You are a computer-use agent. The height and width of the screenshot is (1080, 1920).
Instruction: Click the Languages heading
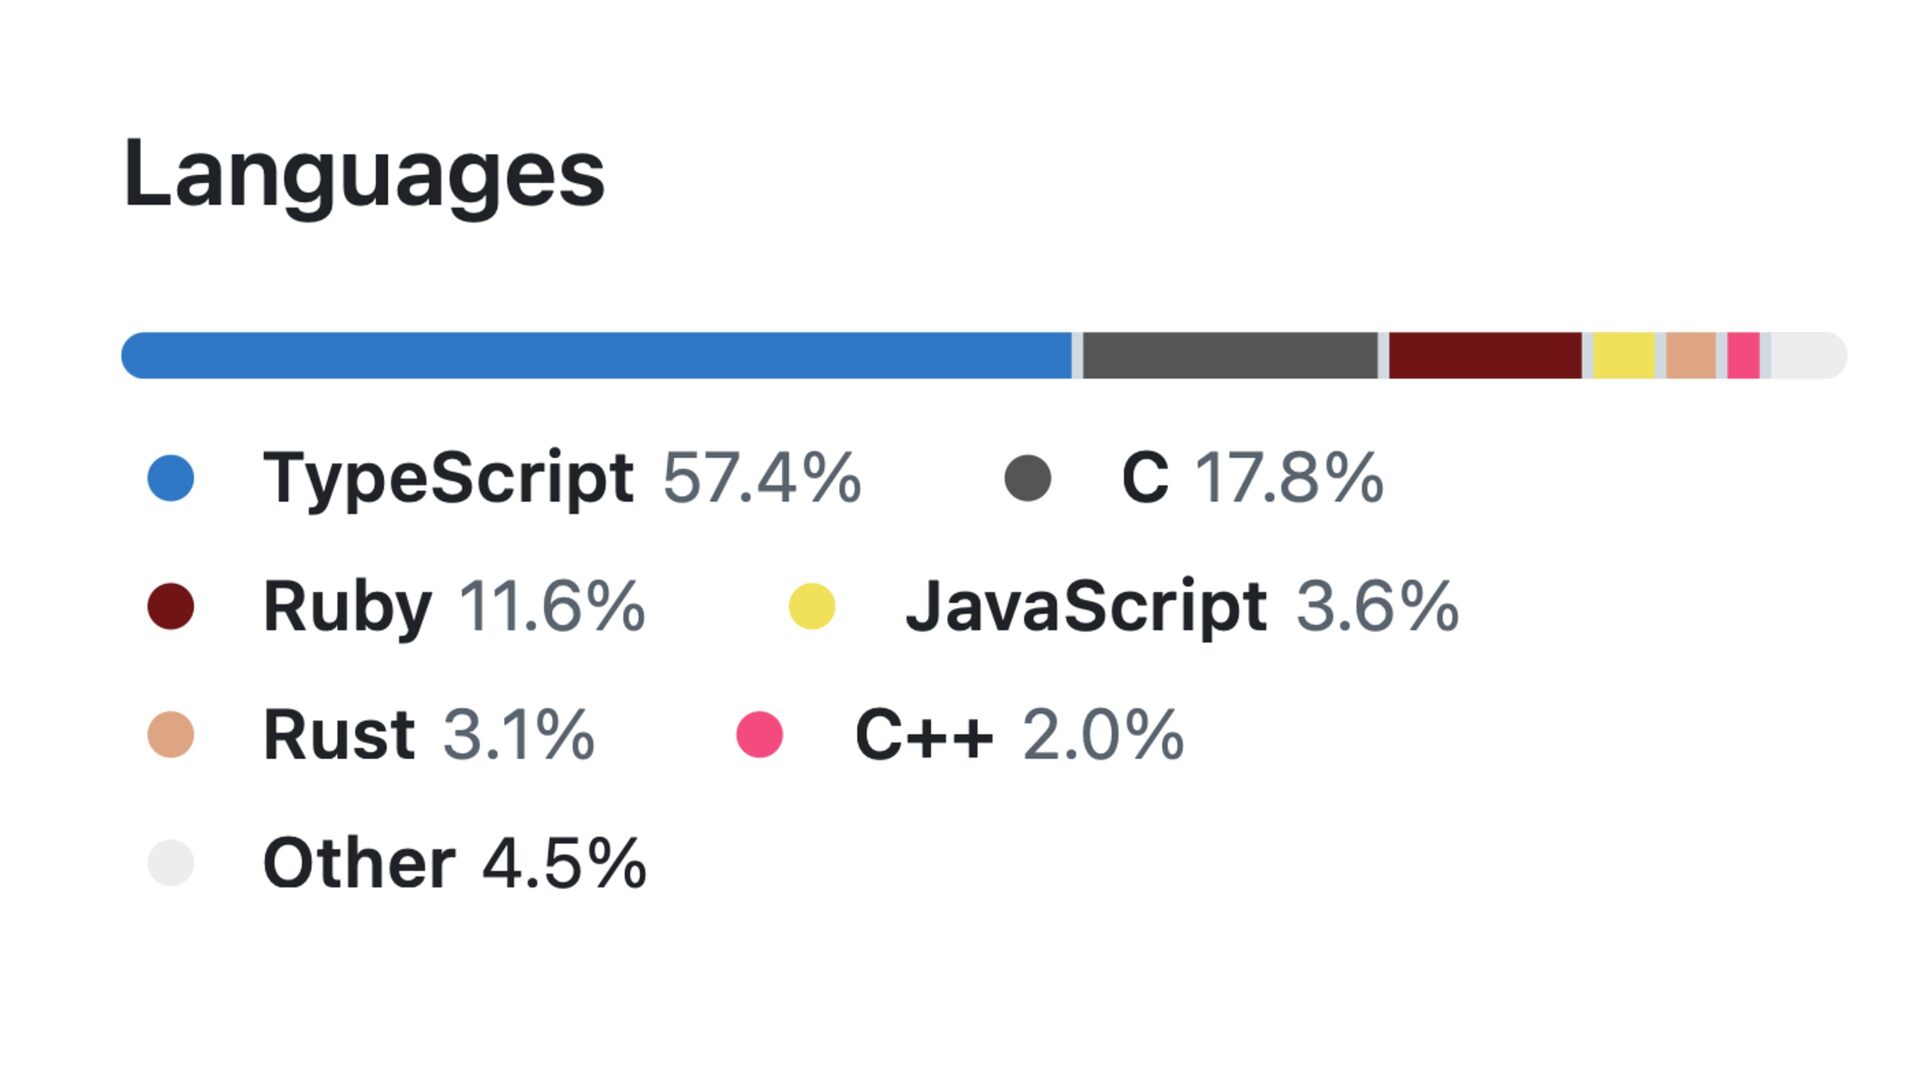(364, 175)
